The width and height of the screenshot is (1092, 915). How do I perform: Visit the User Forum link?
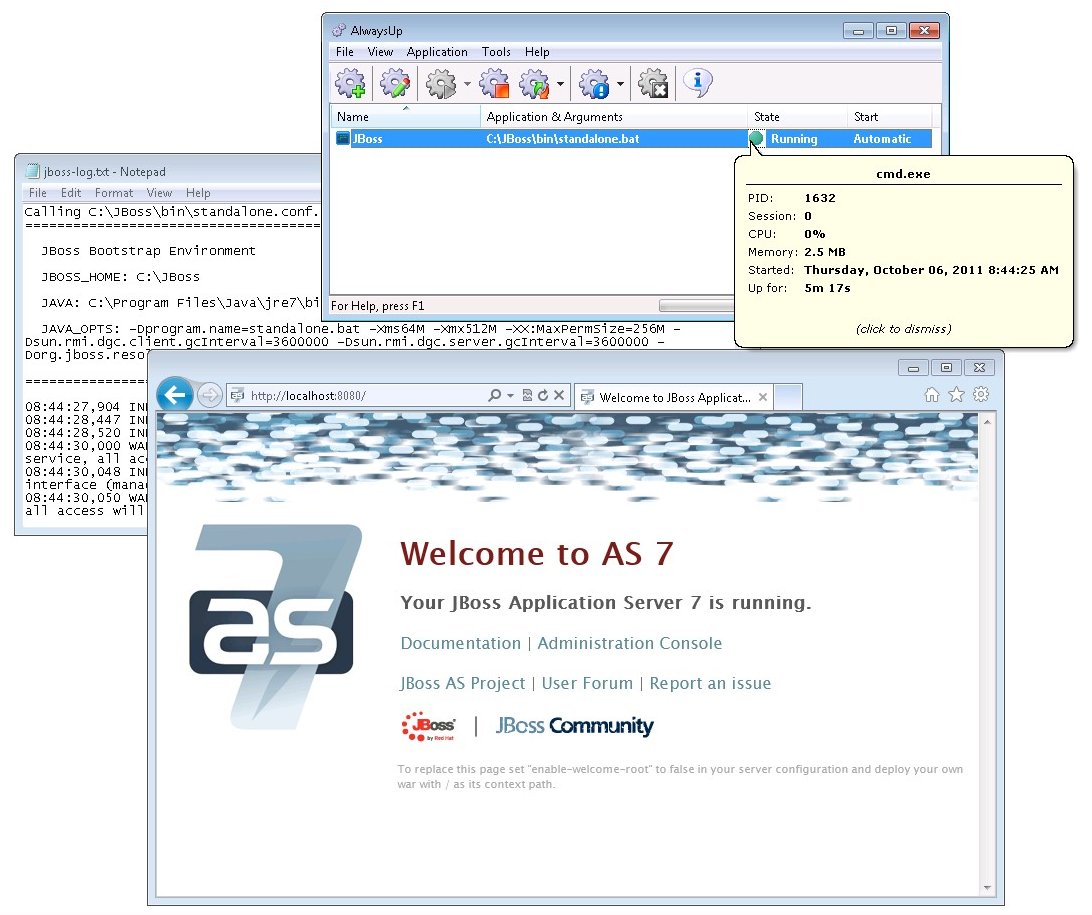point(587,683)
